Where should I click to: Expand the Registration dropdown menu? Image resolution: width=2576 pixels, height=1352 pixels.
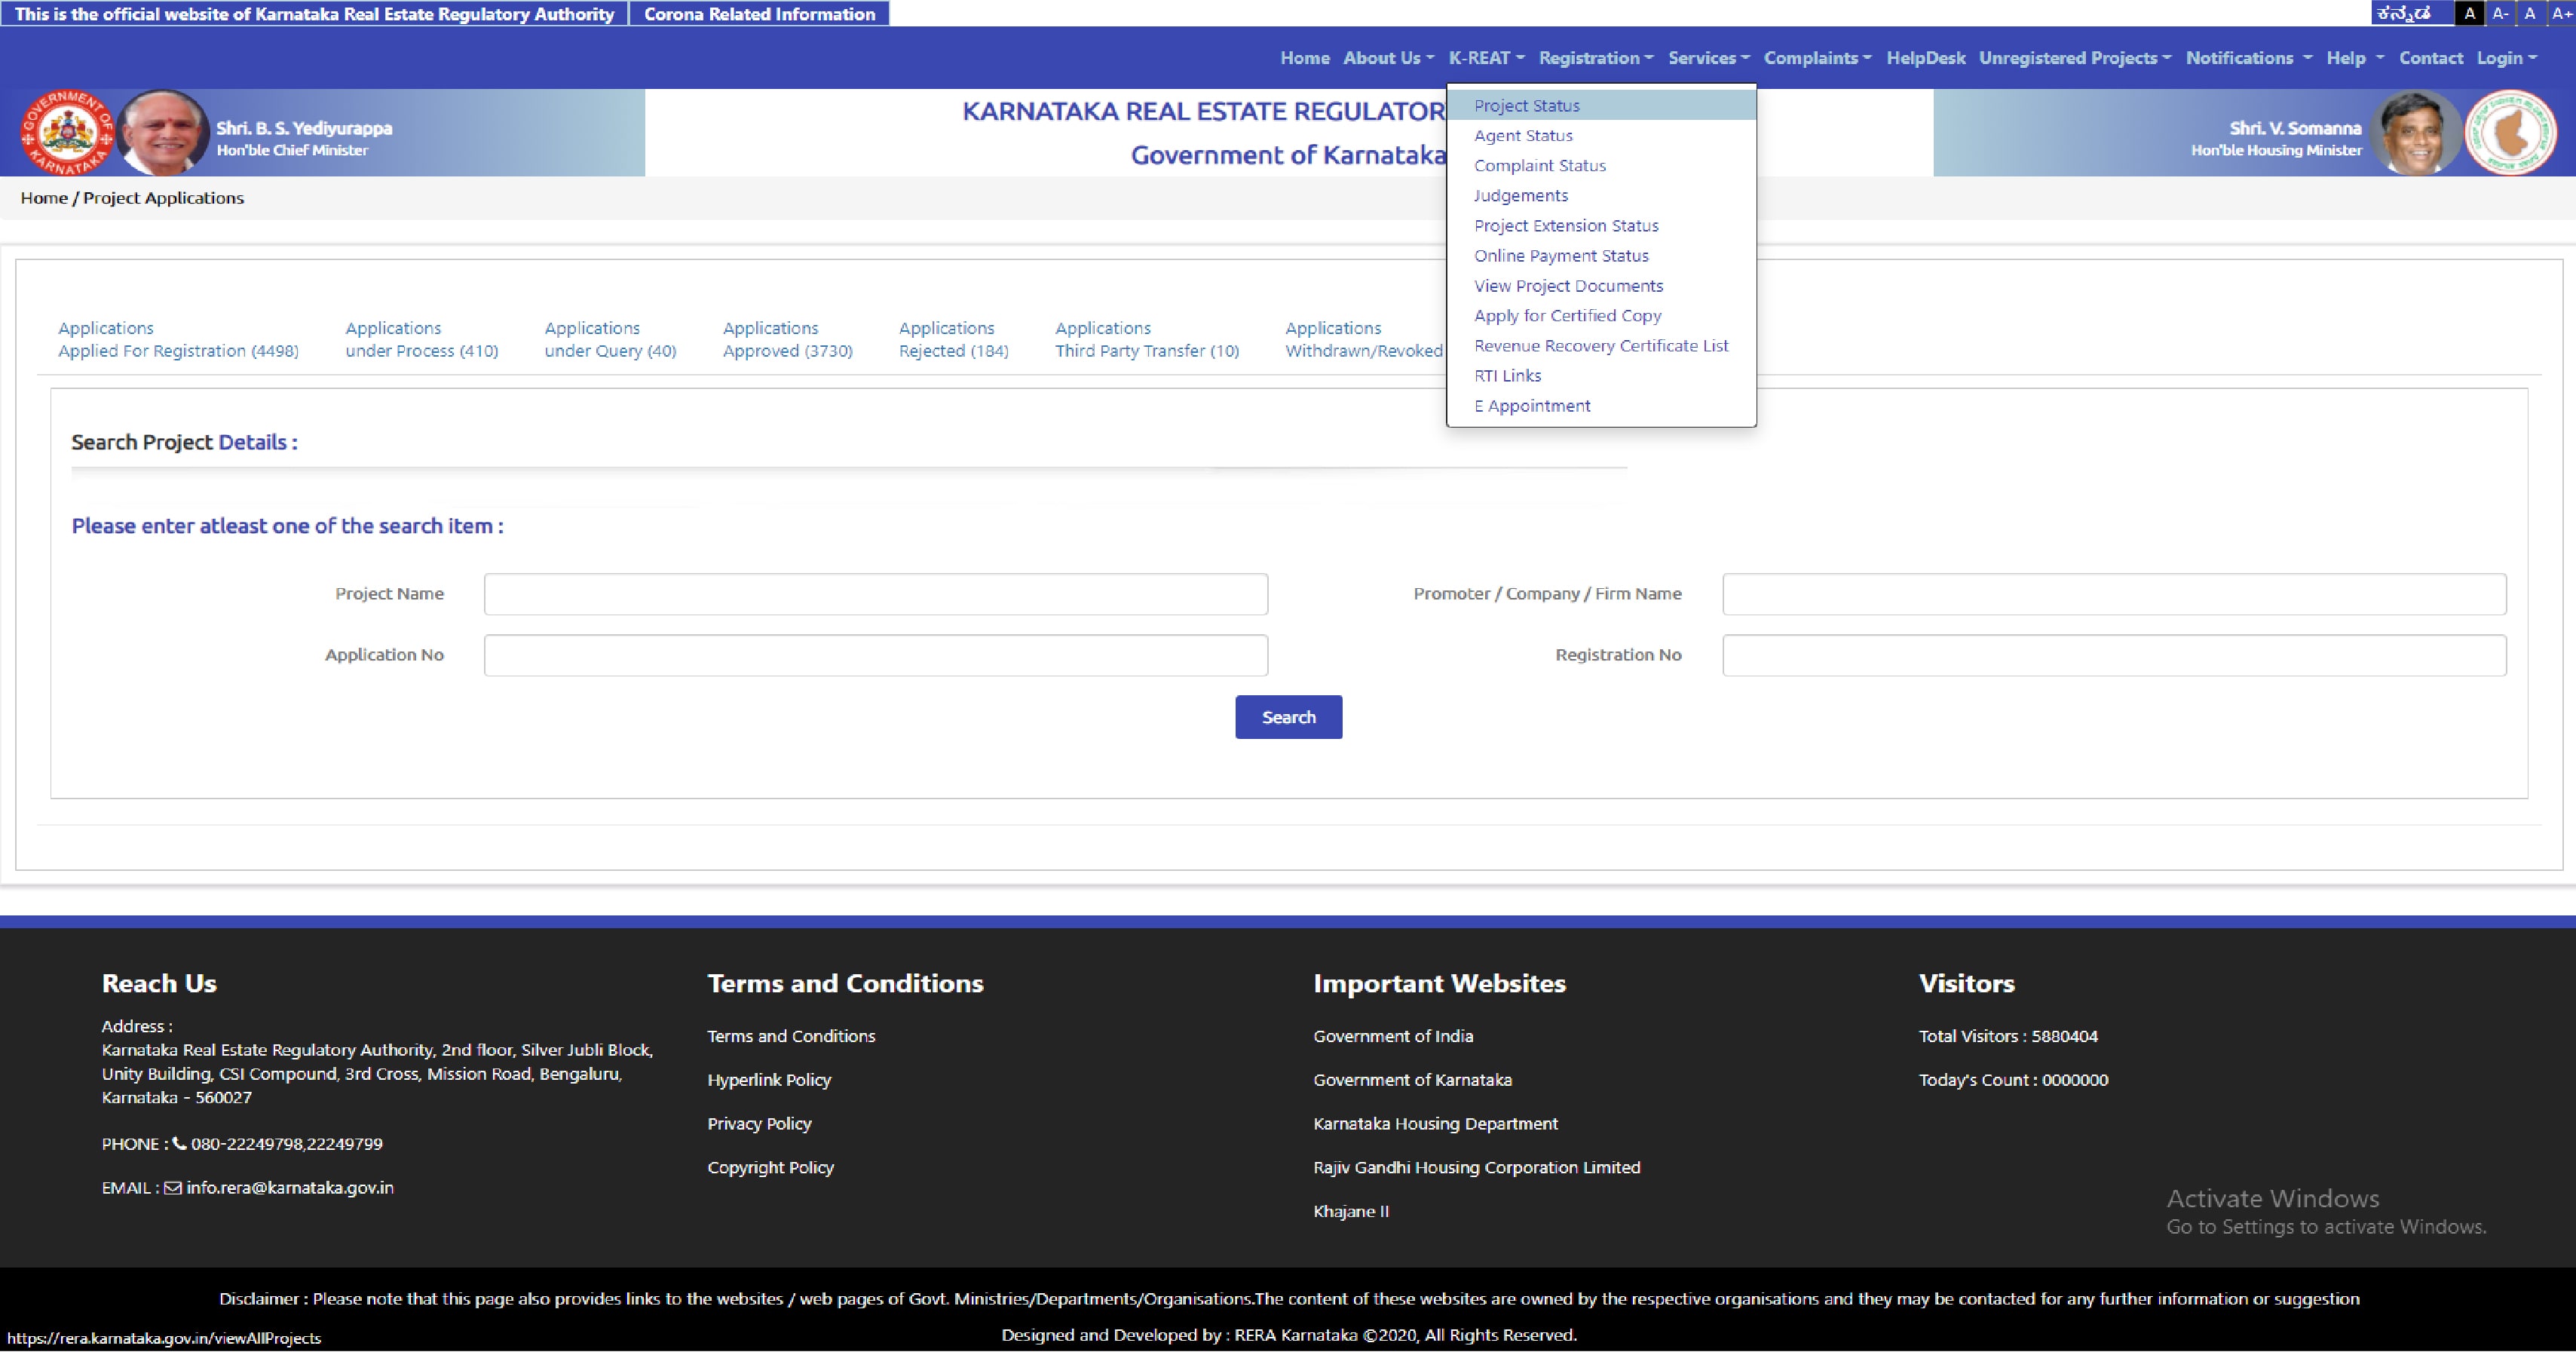pyautogui.click(x=1596, y=58)
